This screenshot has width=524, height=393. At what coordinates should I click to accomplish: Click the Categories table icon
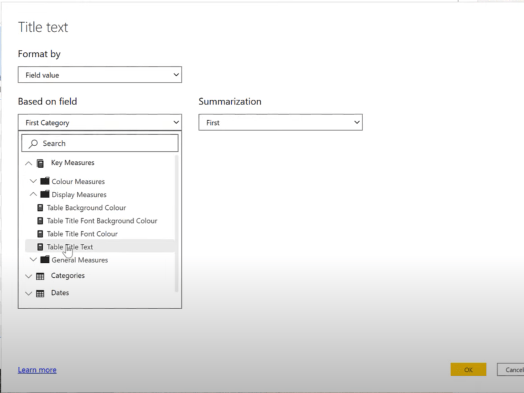click(40, 276)
